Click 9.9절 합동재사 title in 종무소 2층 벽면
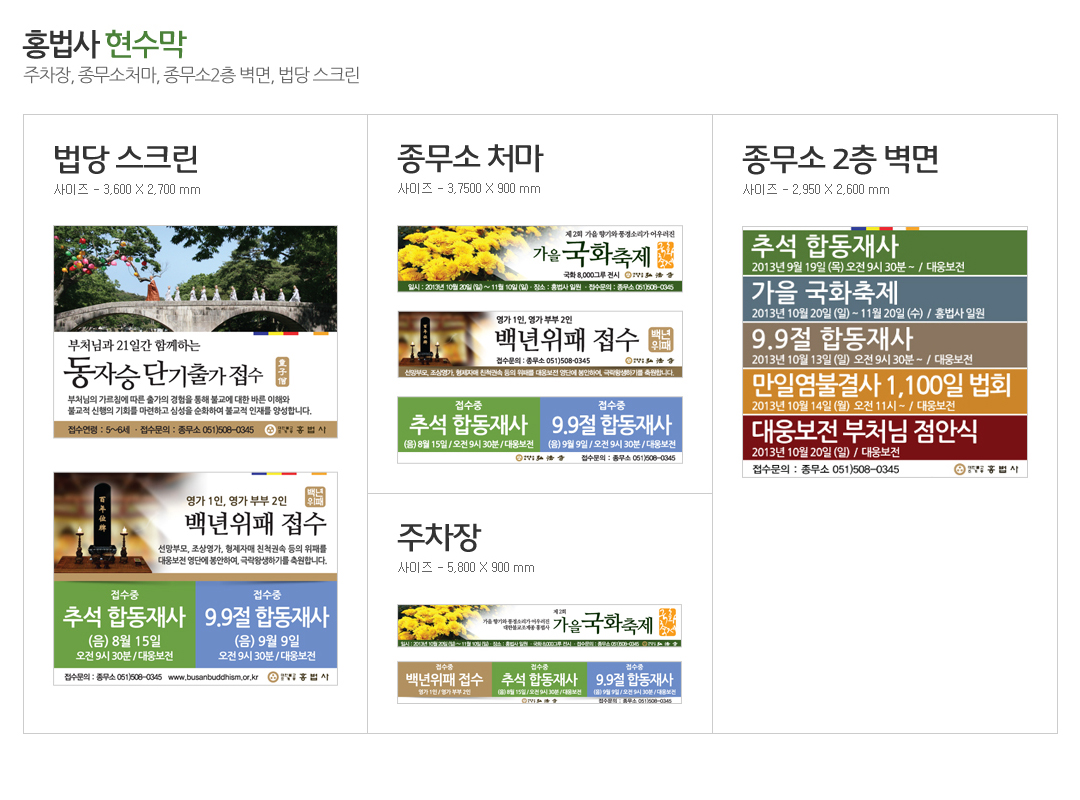 (832, 338)
